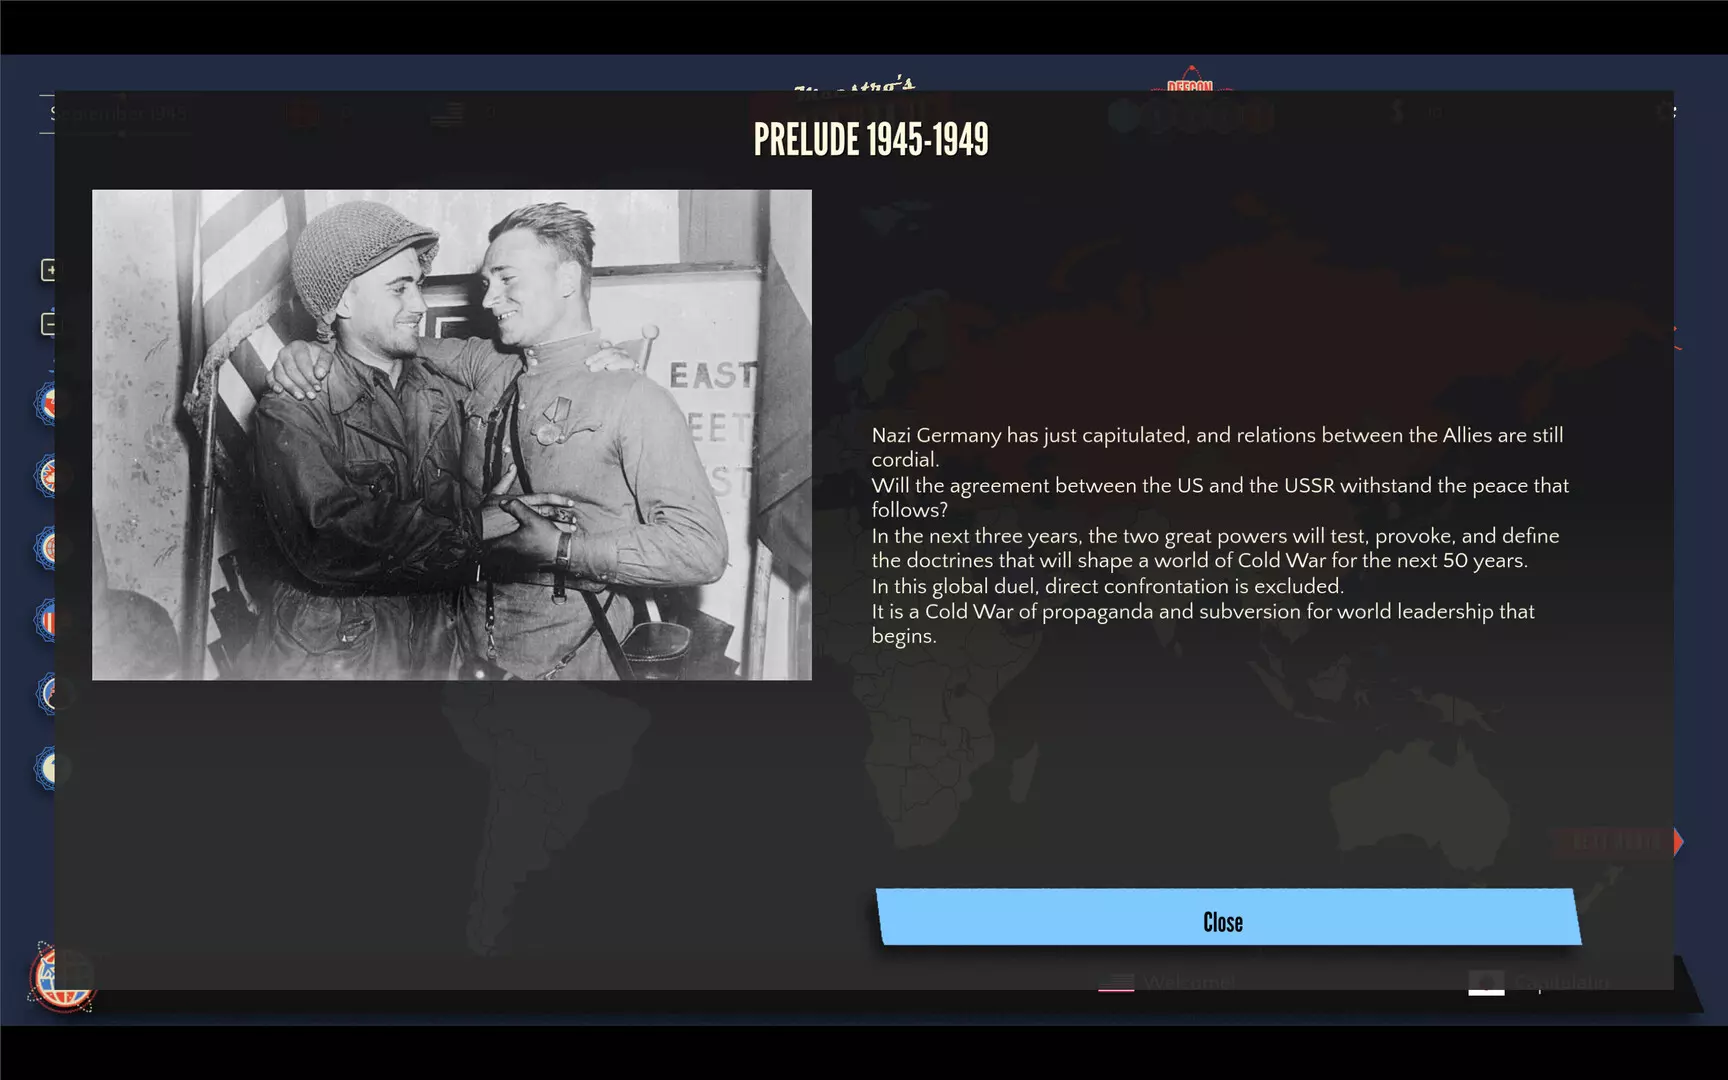Click the map zoom-in plus icon
The width and height of the screenshot is (1728, 1080).
point(48,270)
